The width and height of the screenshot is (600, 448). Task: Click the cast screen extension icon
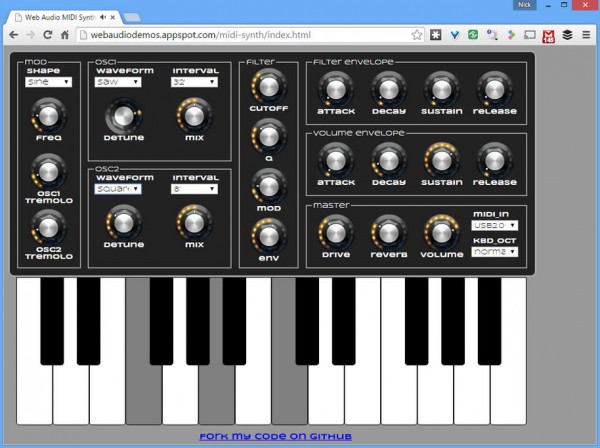click(x=530, y=35)
